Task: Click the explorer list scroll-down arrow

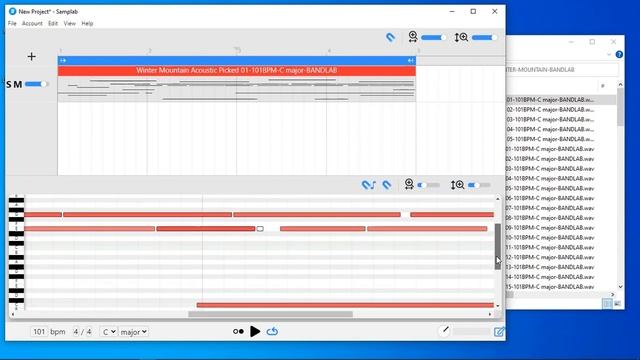Action: (620, 287)
